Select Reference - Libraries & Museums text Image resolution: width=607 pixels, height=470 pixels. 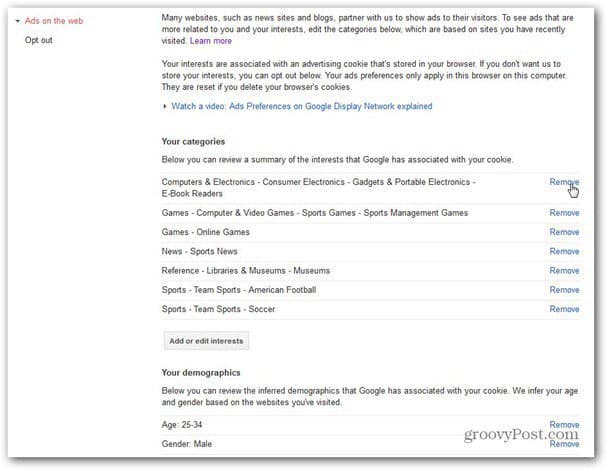click(x=246, y=271)
